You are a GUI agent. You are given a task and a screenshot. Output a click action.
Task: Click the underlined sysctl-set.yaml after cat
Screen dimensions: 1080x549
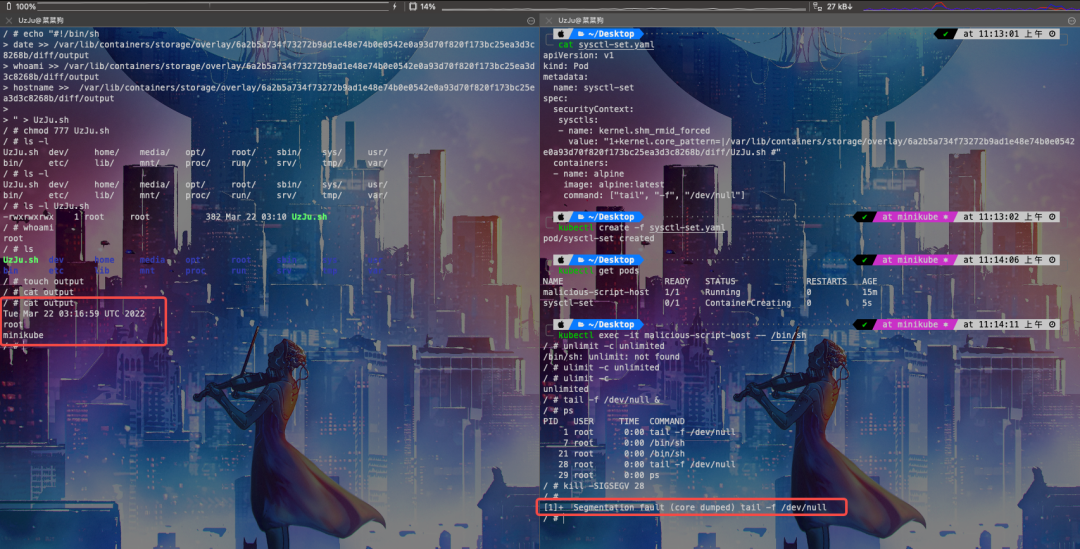(x=616, y=45)
